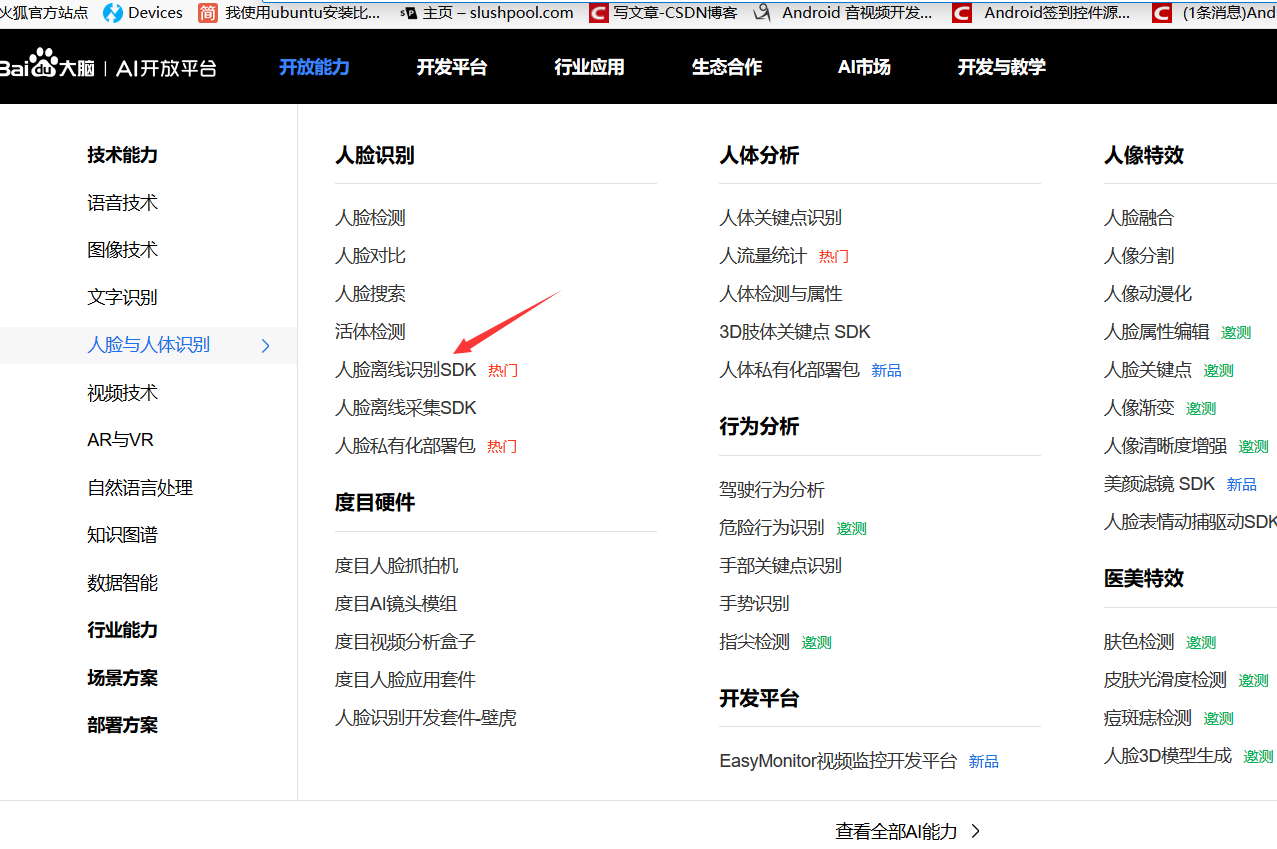Select 数据智能 in the sidebar
1277x849 pixels.
[x=122, y=583]
